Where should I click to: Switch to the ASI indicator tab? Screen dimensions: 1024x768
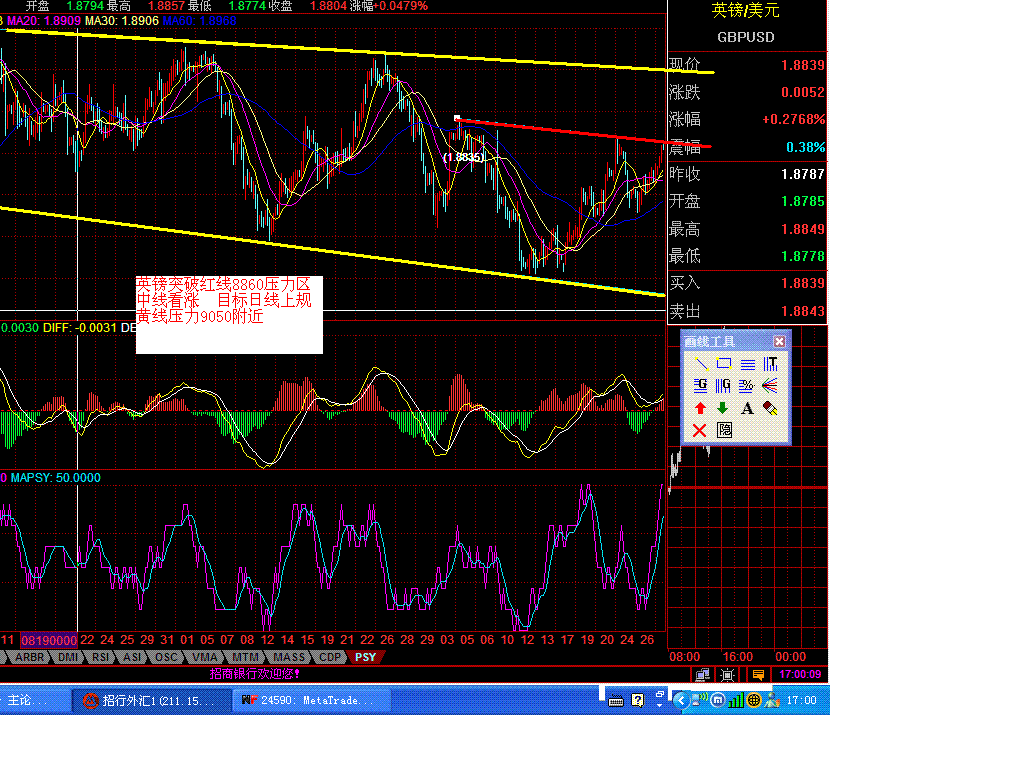(132, 657)
